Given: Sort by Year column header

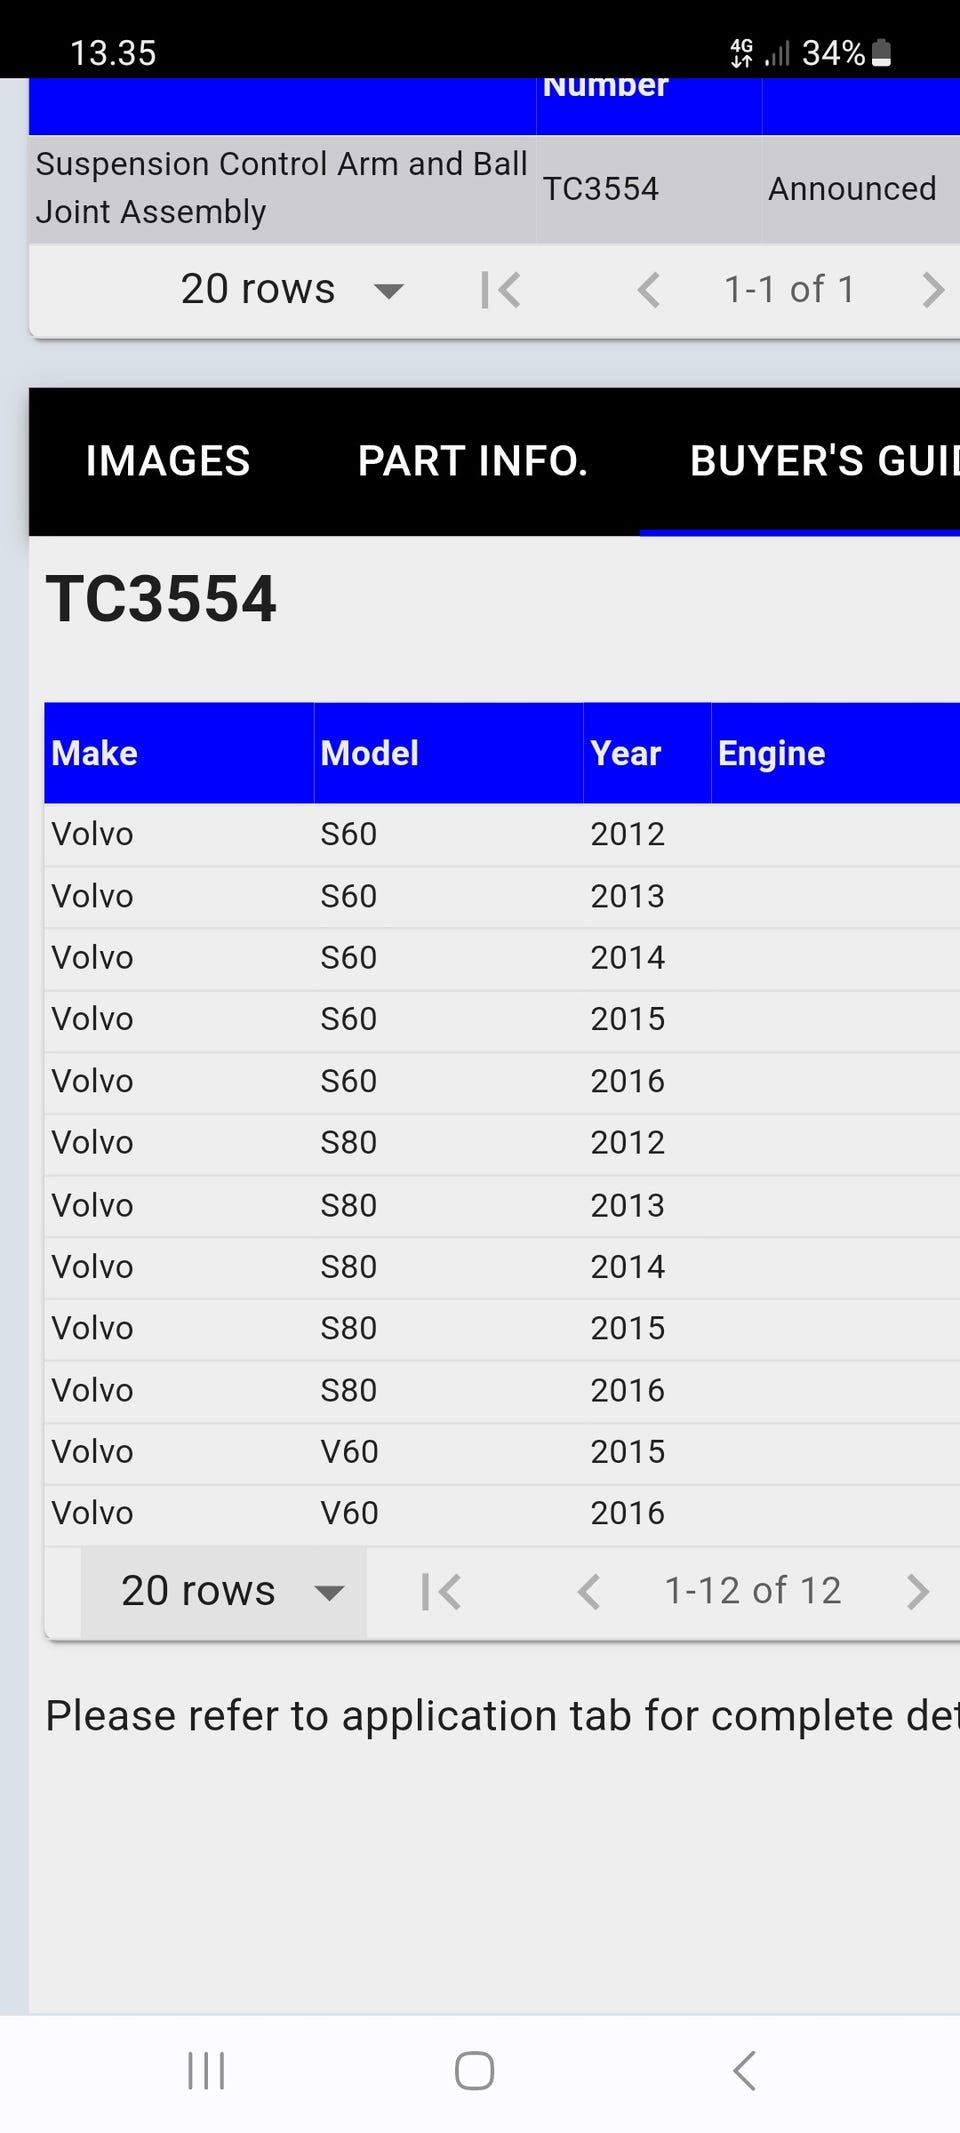Looking at the screenshot, I should coord(626,753).
